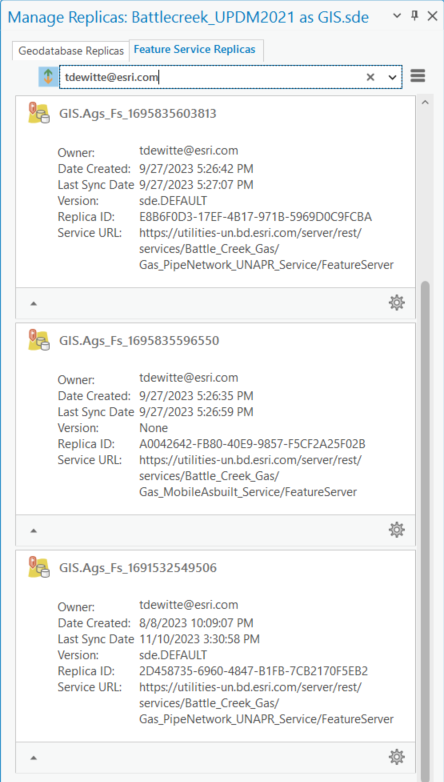Click Last Sync Date 9/27/2023 5:27:07 PM
The image size is (444, 782).
pyautogui.click(x=196, y=185)
